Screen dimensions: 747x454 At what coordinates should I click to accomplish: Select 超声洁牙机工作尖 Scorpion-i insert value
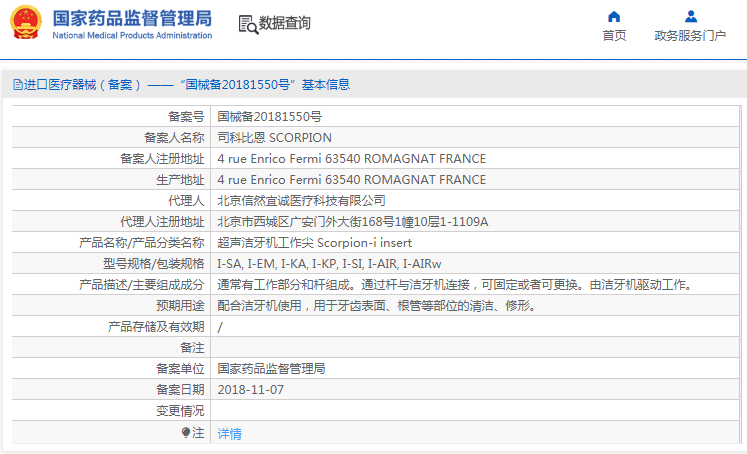click(x=314, y=242)
